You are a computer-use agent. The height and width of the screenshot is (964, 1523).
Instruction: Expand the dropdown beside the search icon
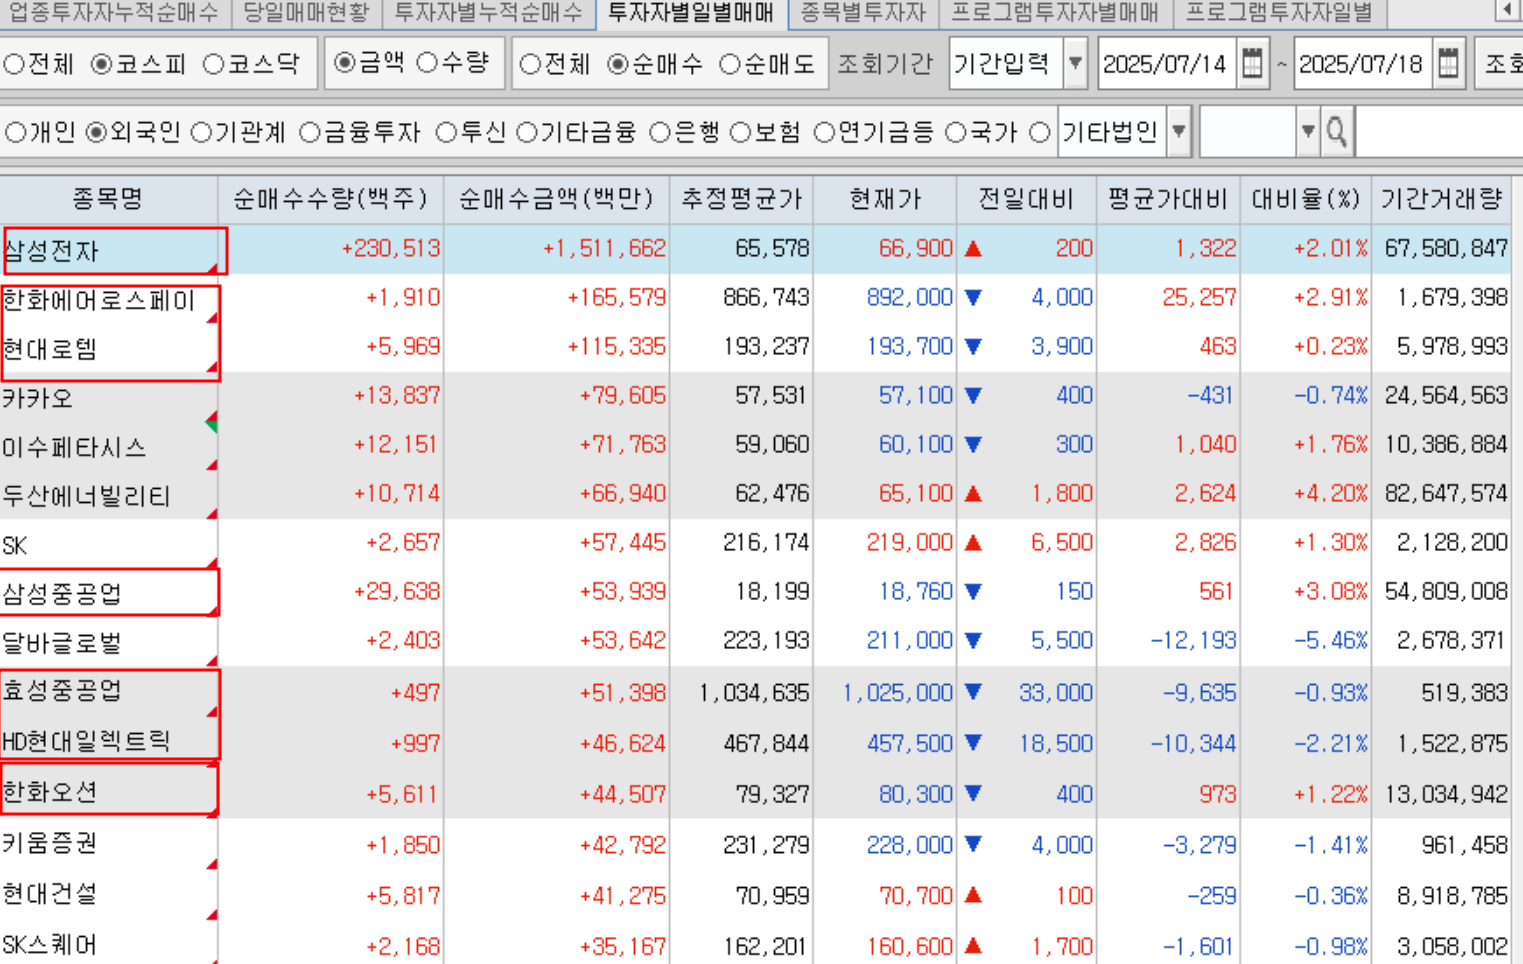pos(1307,132)
